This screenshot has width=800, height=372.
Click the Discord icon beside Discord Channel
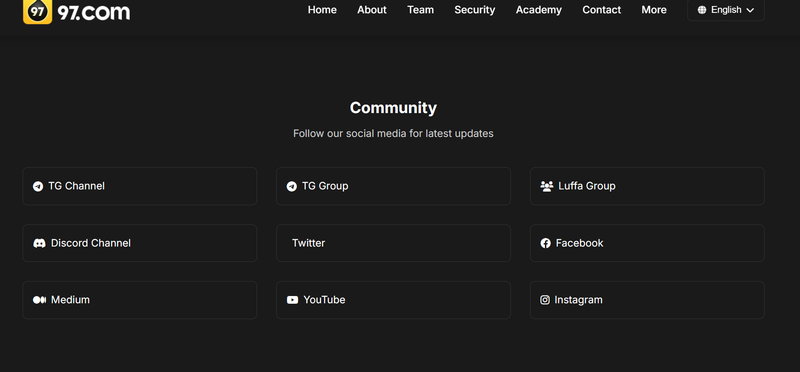(39, 243)
